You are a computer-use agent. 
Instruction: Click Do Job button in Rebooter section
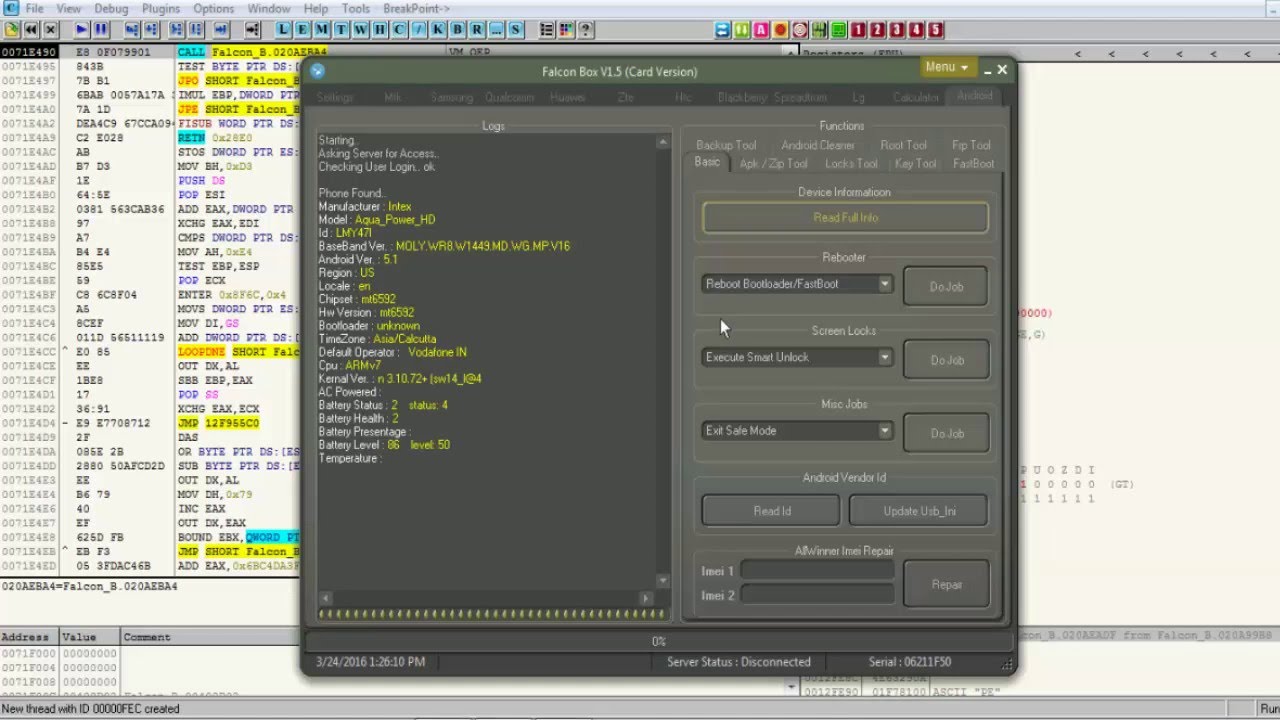coord(946,286)
